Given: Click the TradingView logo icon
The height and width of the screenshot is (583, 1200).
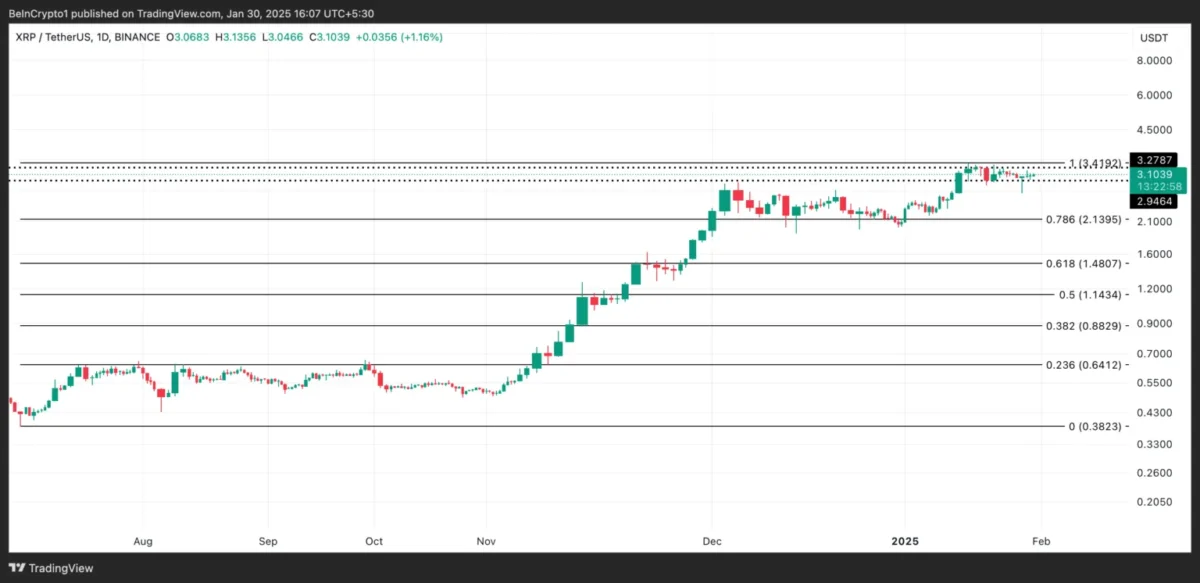Looking at the screenshot, I should [x=18, y=568].
